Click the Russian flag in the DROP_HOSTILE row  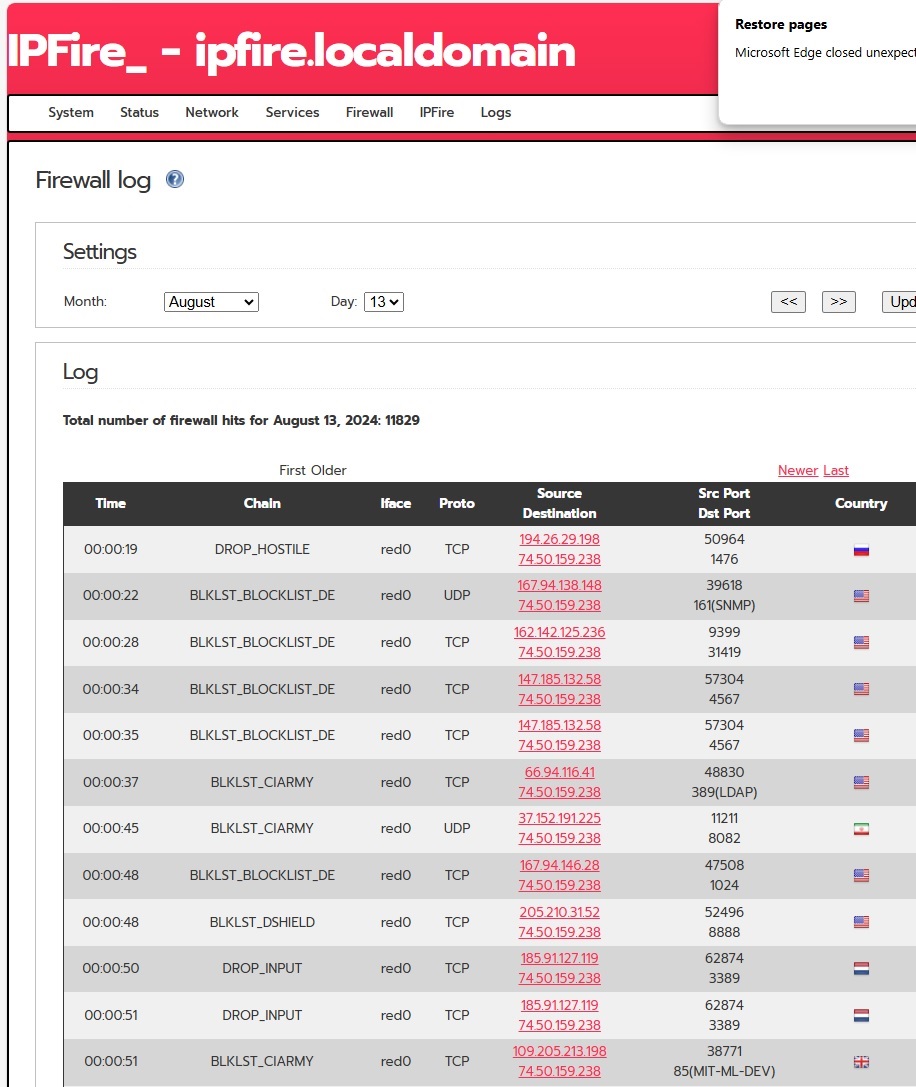[860, 549]
